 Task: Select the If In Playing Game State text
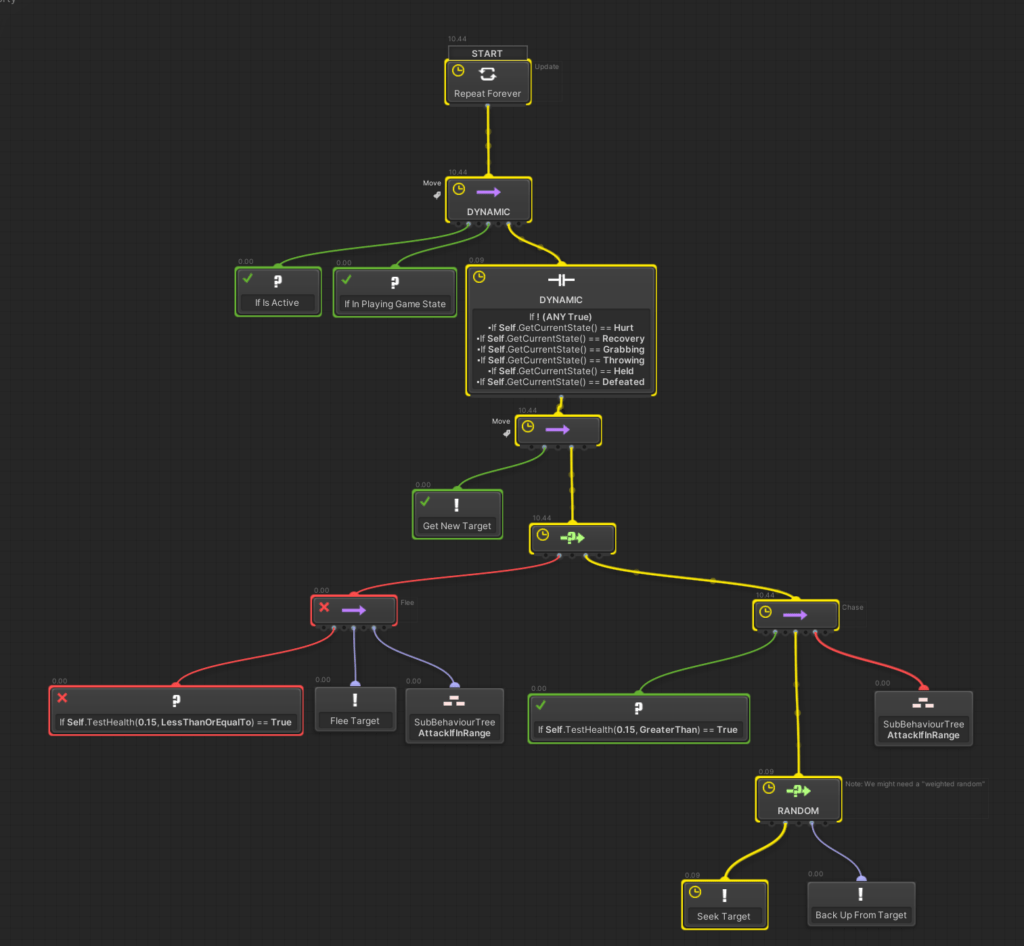394,304
